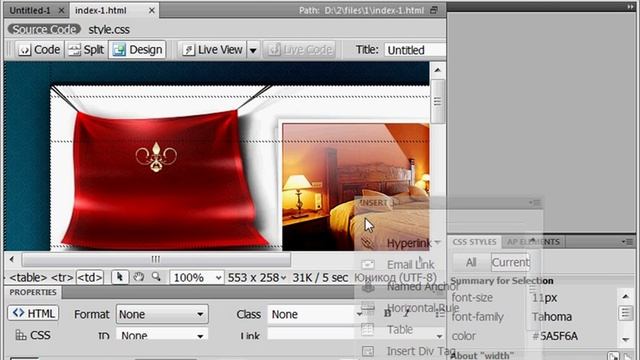Click the CSS summary scrollbar thumb
The image size is (640, 360).
click(x=626, y=313)
